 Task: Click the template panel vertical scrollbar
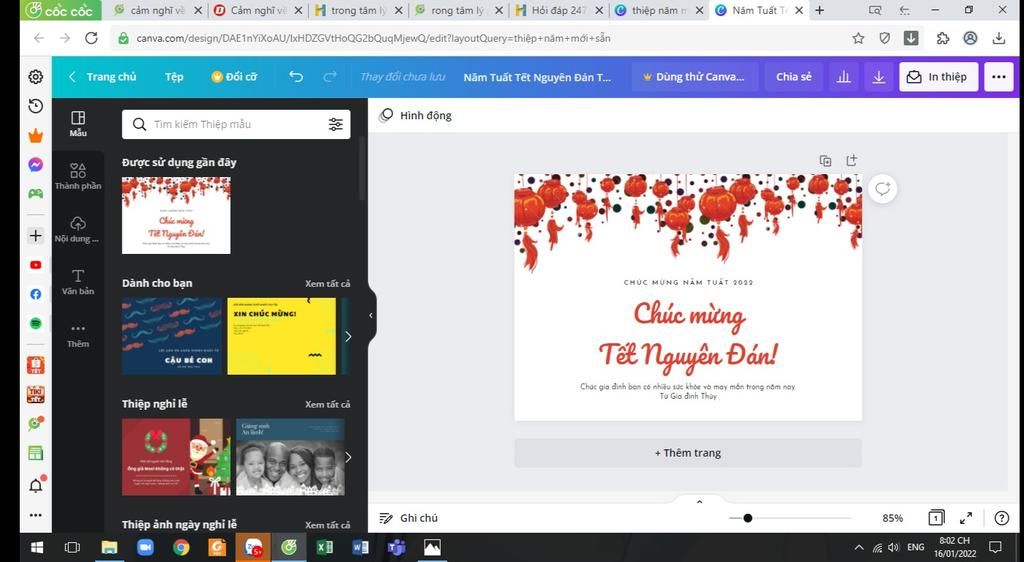[x=362, y=168]
